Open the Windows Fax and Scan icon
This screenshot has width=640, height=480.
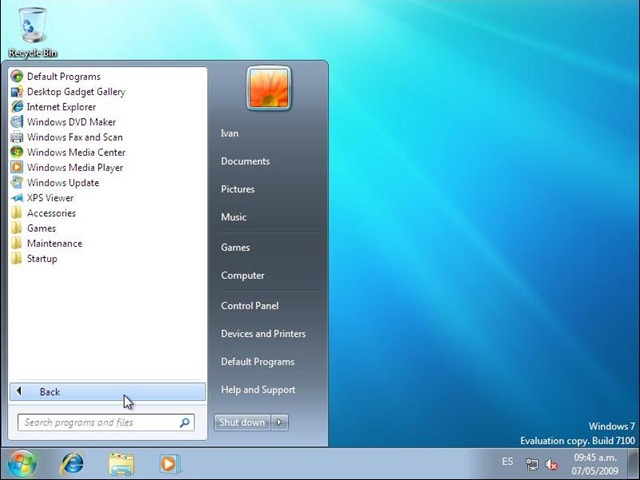17,137
